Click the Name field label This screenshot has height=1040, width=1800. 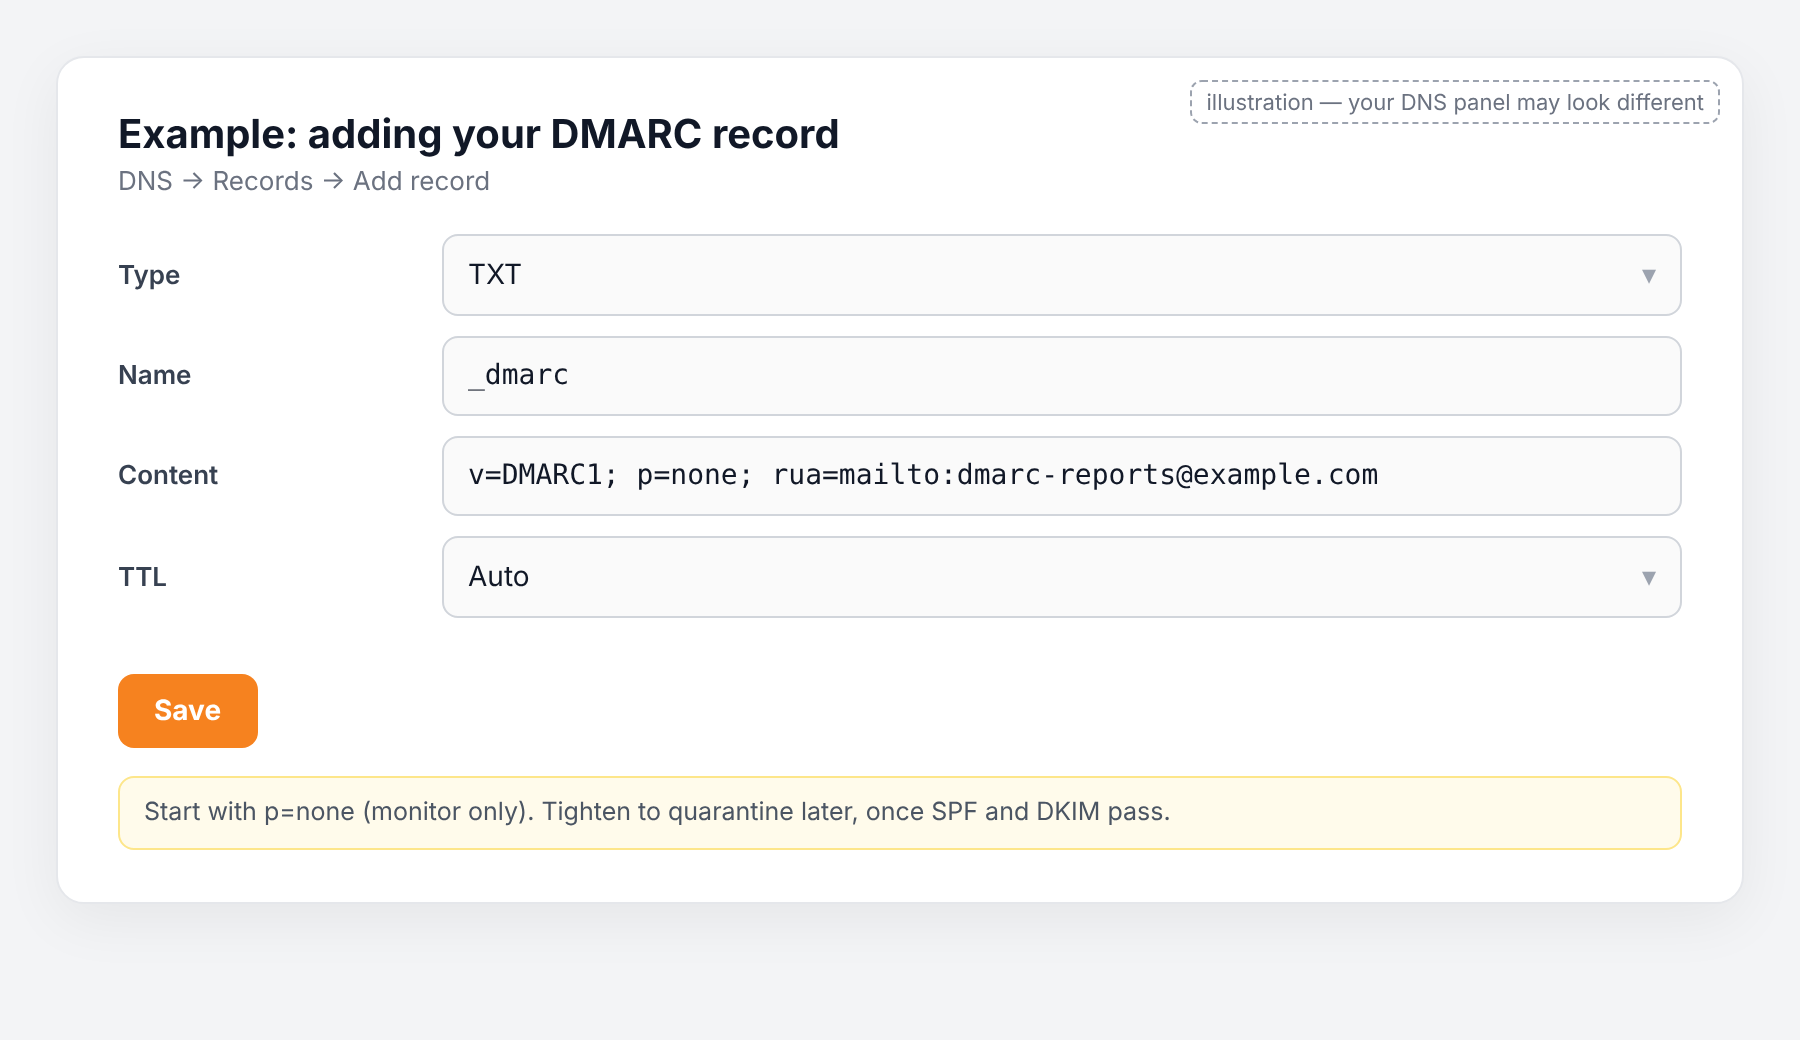point(154,375)
